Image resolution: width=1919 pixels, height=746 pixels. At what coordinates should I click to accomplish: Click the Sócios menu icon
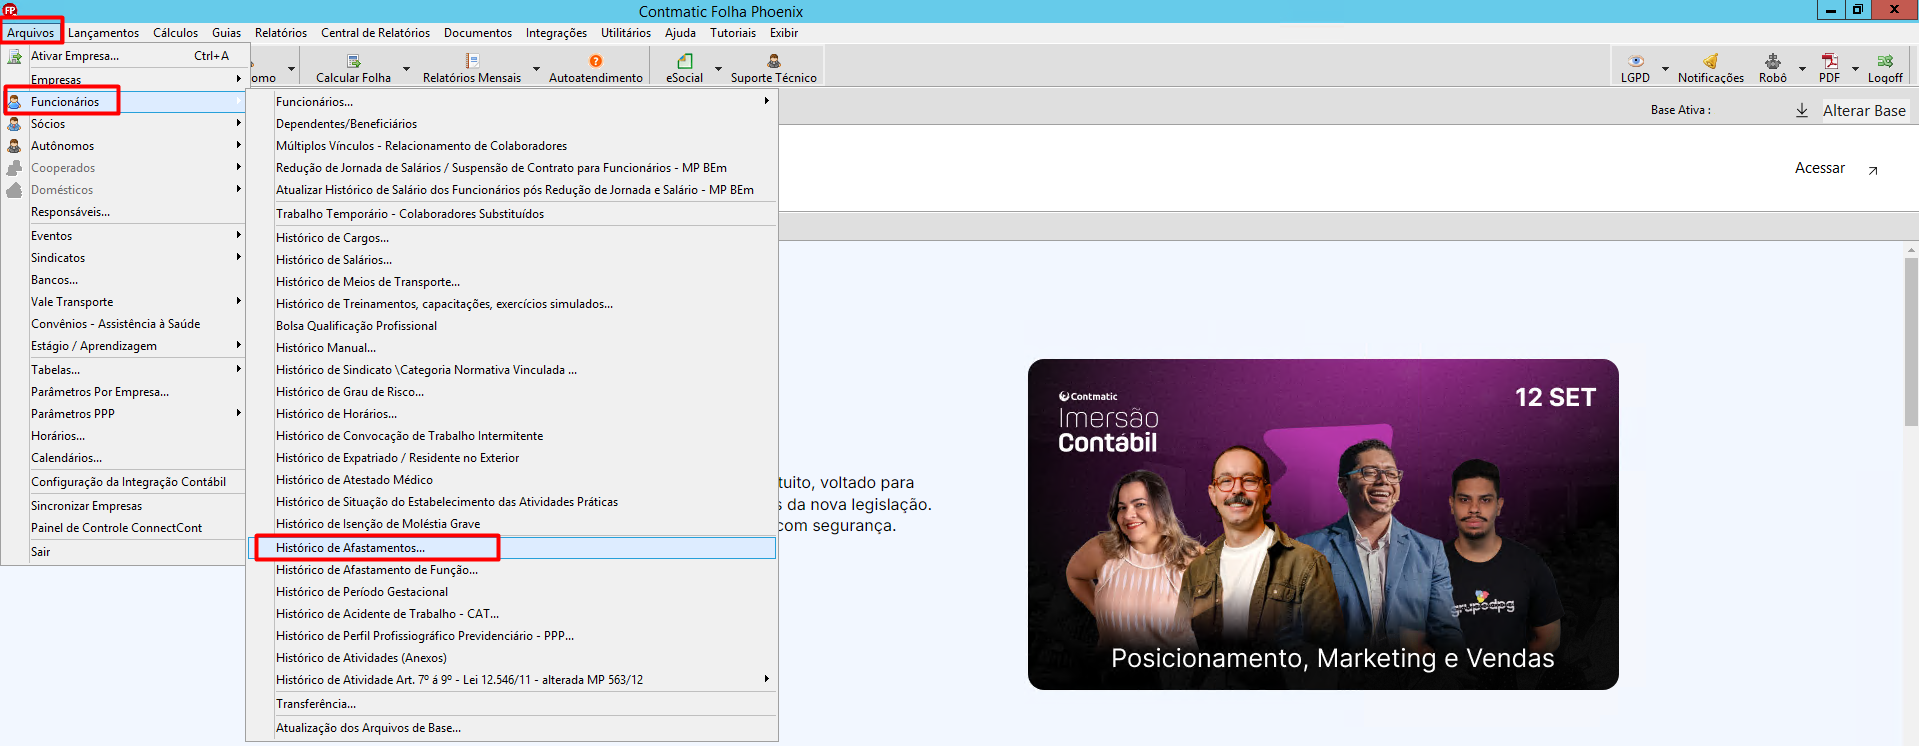14,124
